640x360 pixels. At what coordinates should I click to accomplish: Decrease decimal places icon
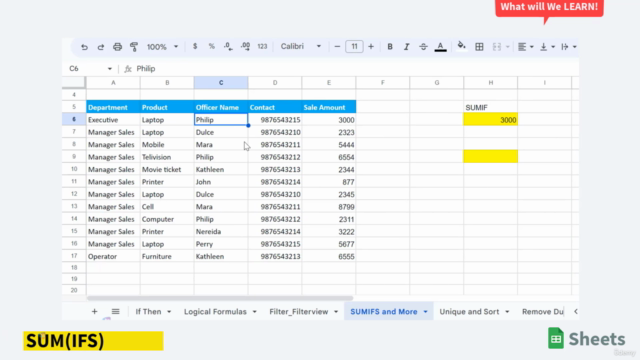click(228, 47)
